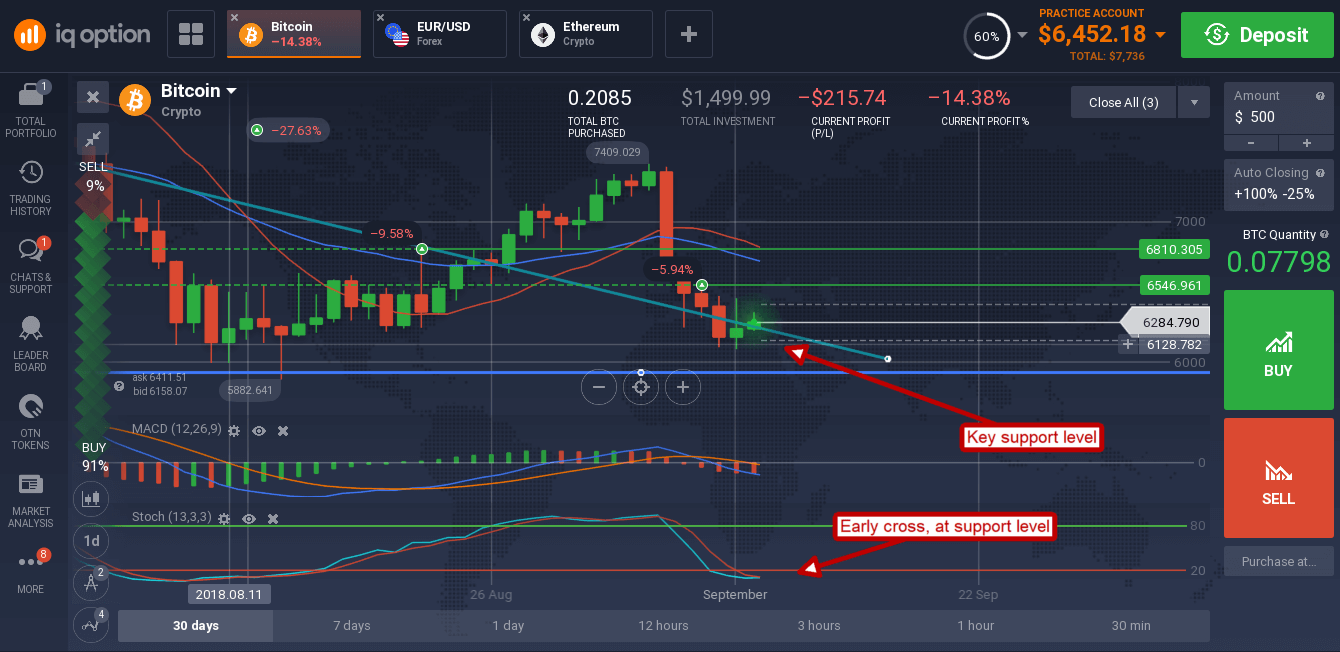Close the EUR/USD asset tab
Image resolution: width=1340 pixels, height=652 pixels.
click(380, 17)
